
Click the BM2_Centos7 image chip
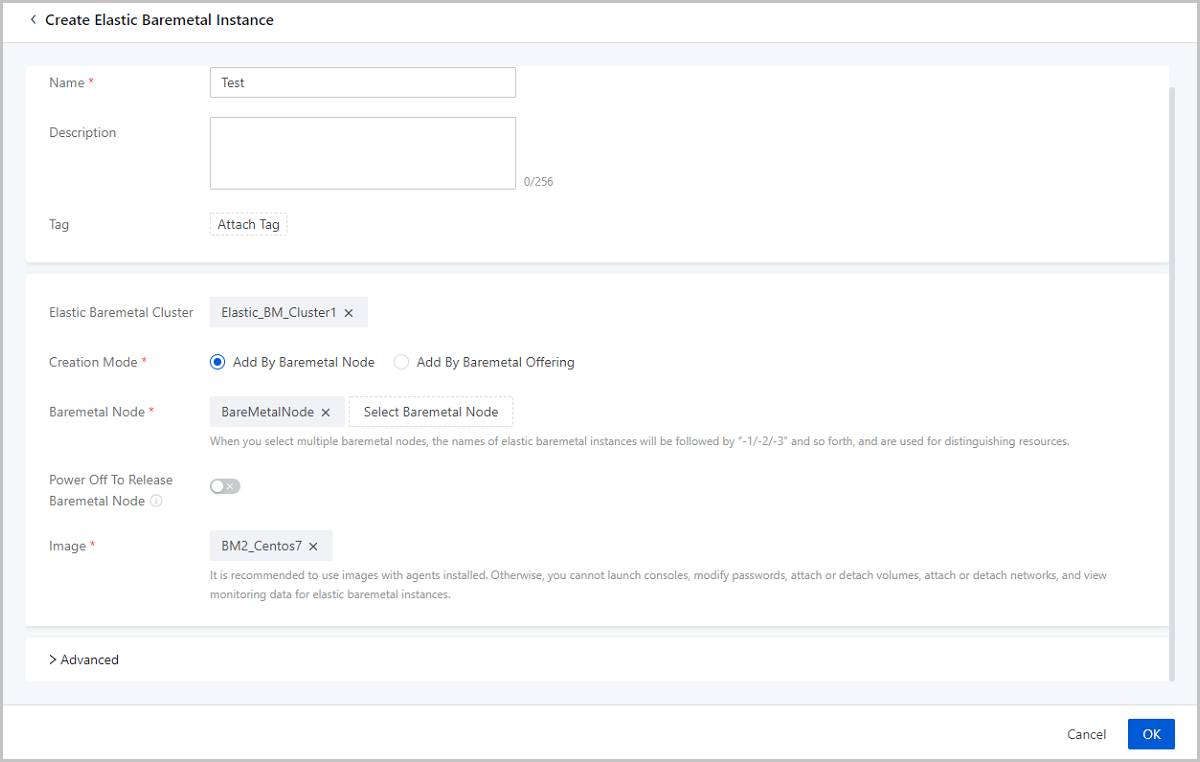[x=261, y=546]
